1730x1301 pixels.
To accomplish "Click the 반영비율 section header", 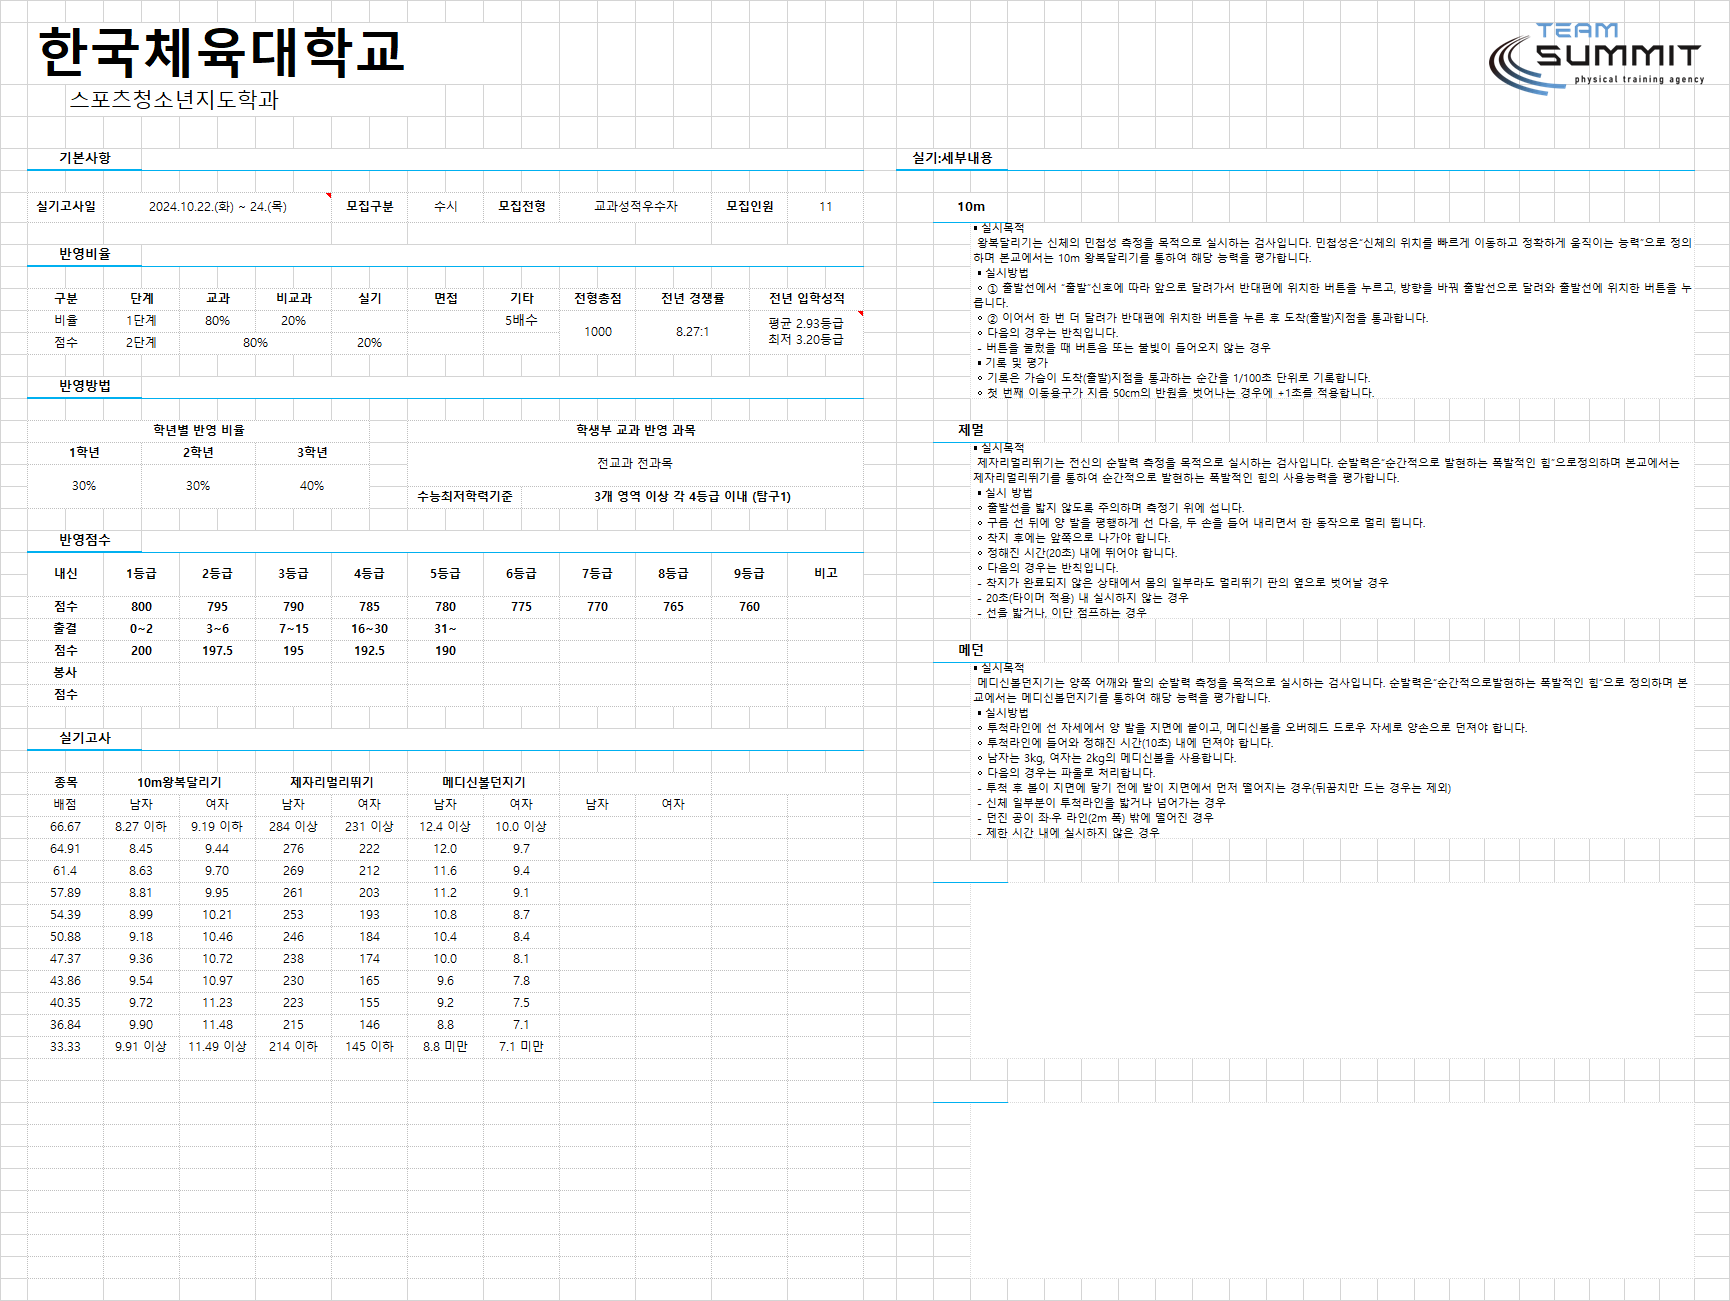I will tap(85, 254).
